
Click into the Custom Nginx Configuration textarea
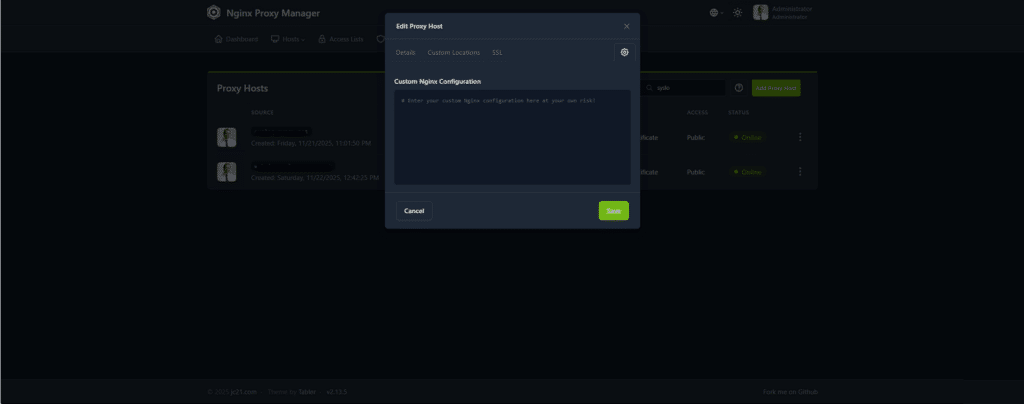[x=511, y=140]
